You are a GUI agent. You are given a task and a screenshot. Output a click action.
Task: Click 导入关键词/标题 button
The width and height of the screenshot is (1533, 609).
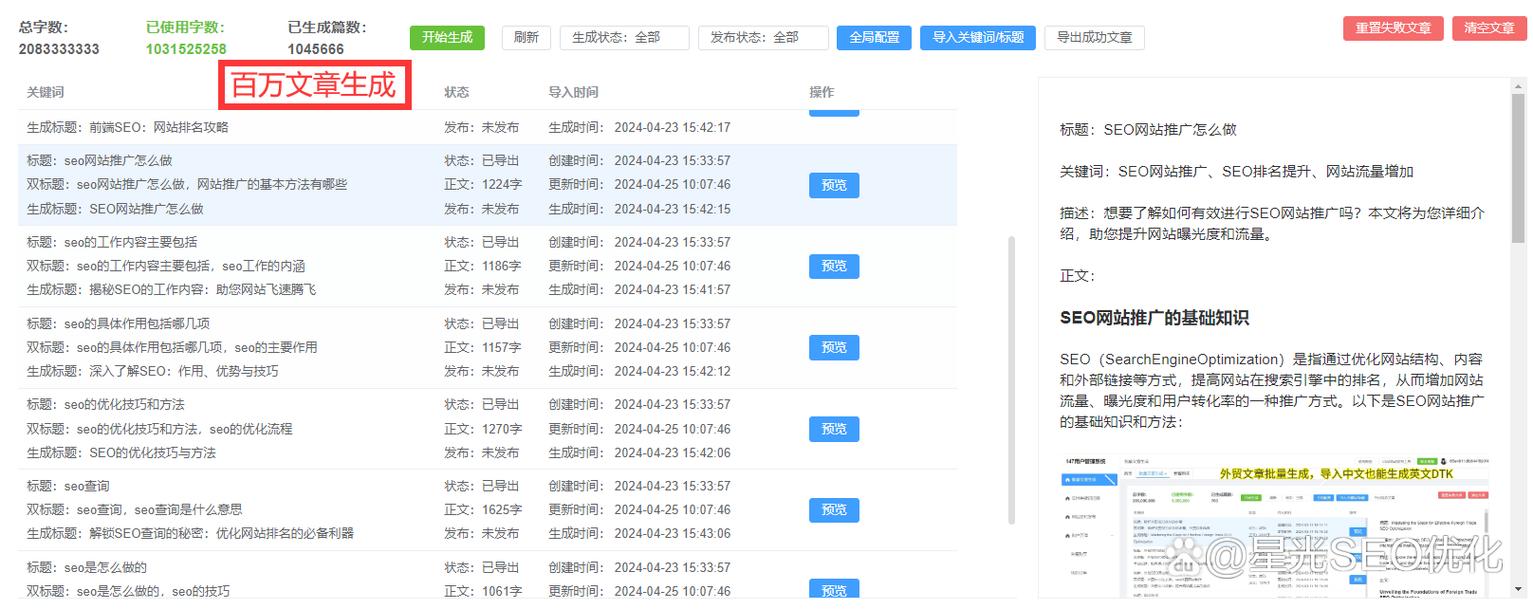point(978,37)
